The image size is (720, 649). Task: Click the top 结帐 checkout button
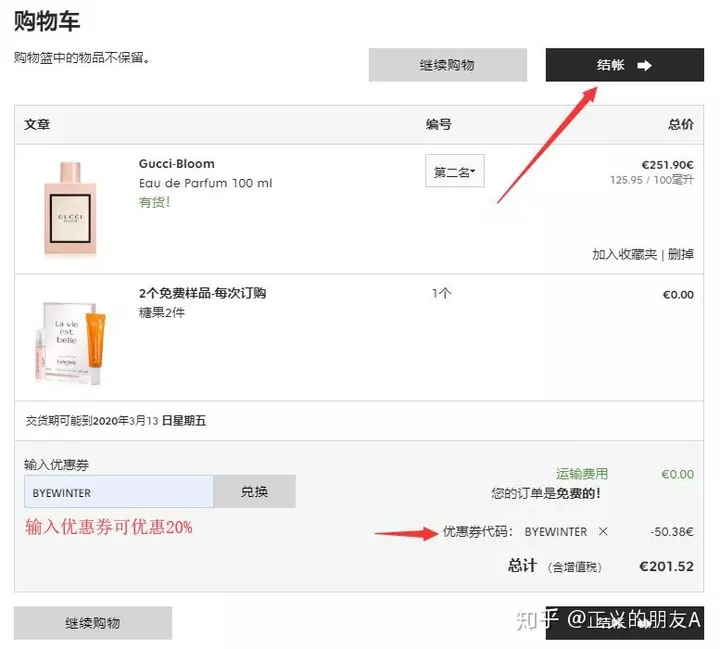point(624,65)
